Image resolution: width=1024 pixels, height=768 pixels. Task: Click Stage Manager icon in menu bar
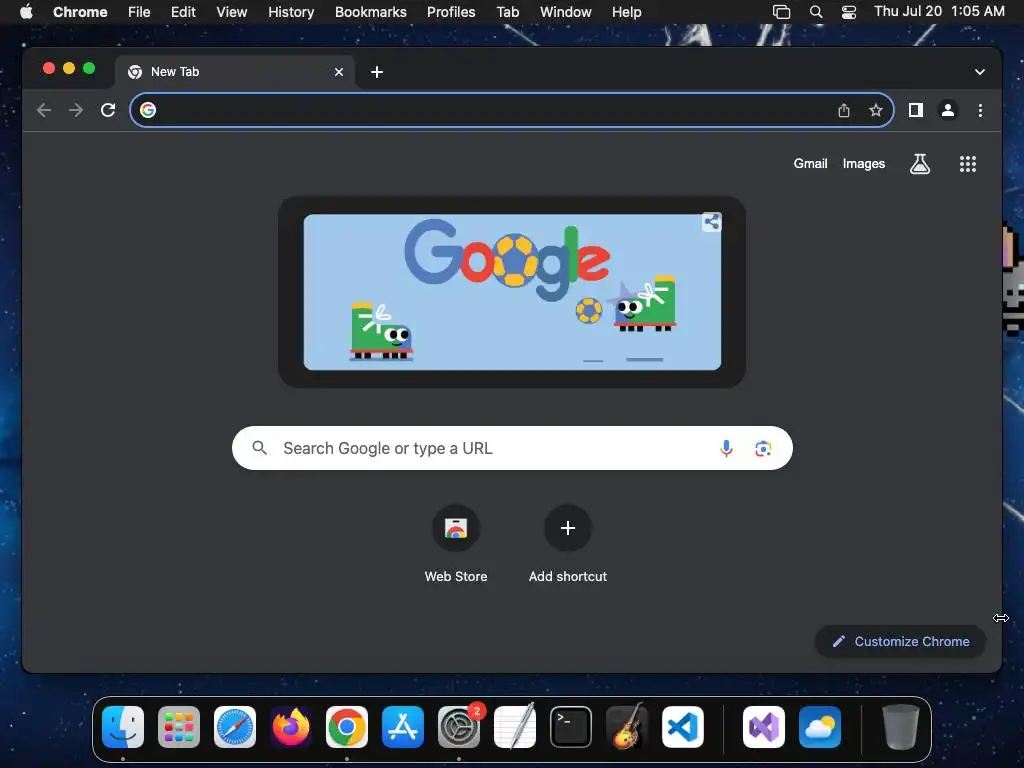pyautogui.click(x=781, y=12)
